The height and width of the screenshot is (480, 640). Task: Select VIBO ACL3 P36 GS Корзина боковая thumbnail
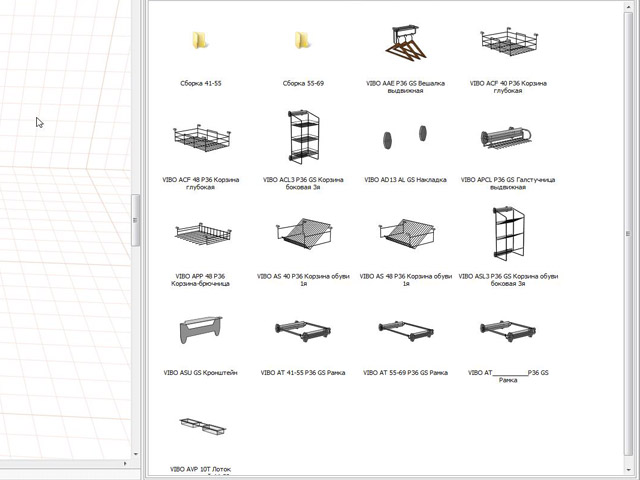303,137
